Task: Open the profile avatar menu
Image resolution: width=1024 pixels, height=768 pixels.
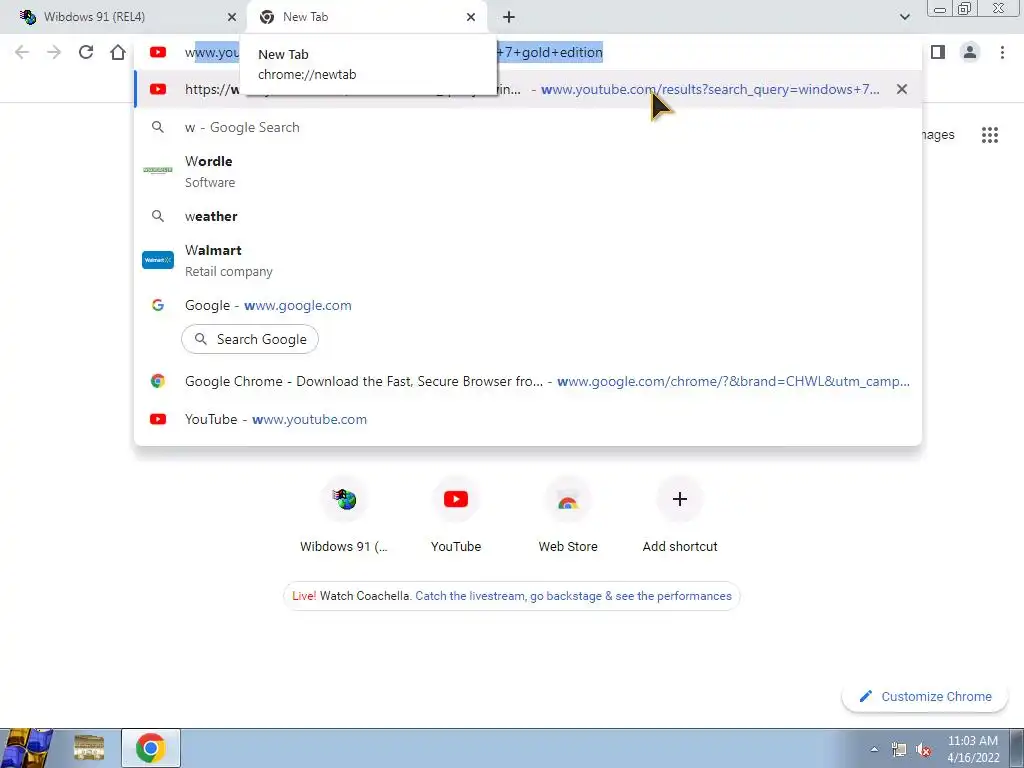Action: [x=970, y=52]
